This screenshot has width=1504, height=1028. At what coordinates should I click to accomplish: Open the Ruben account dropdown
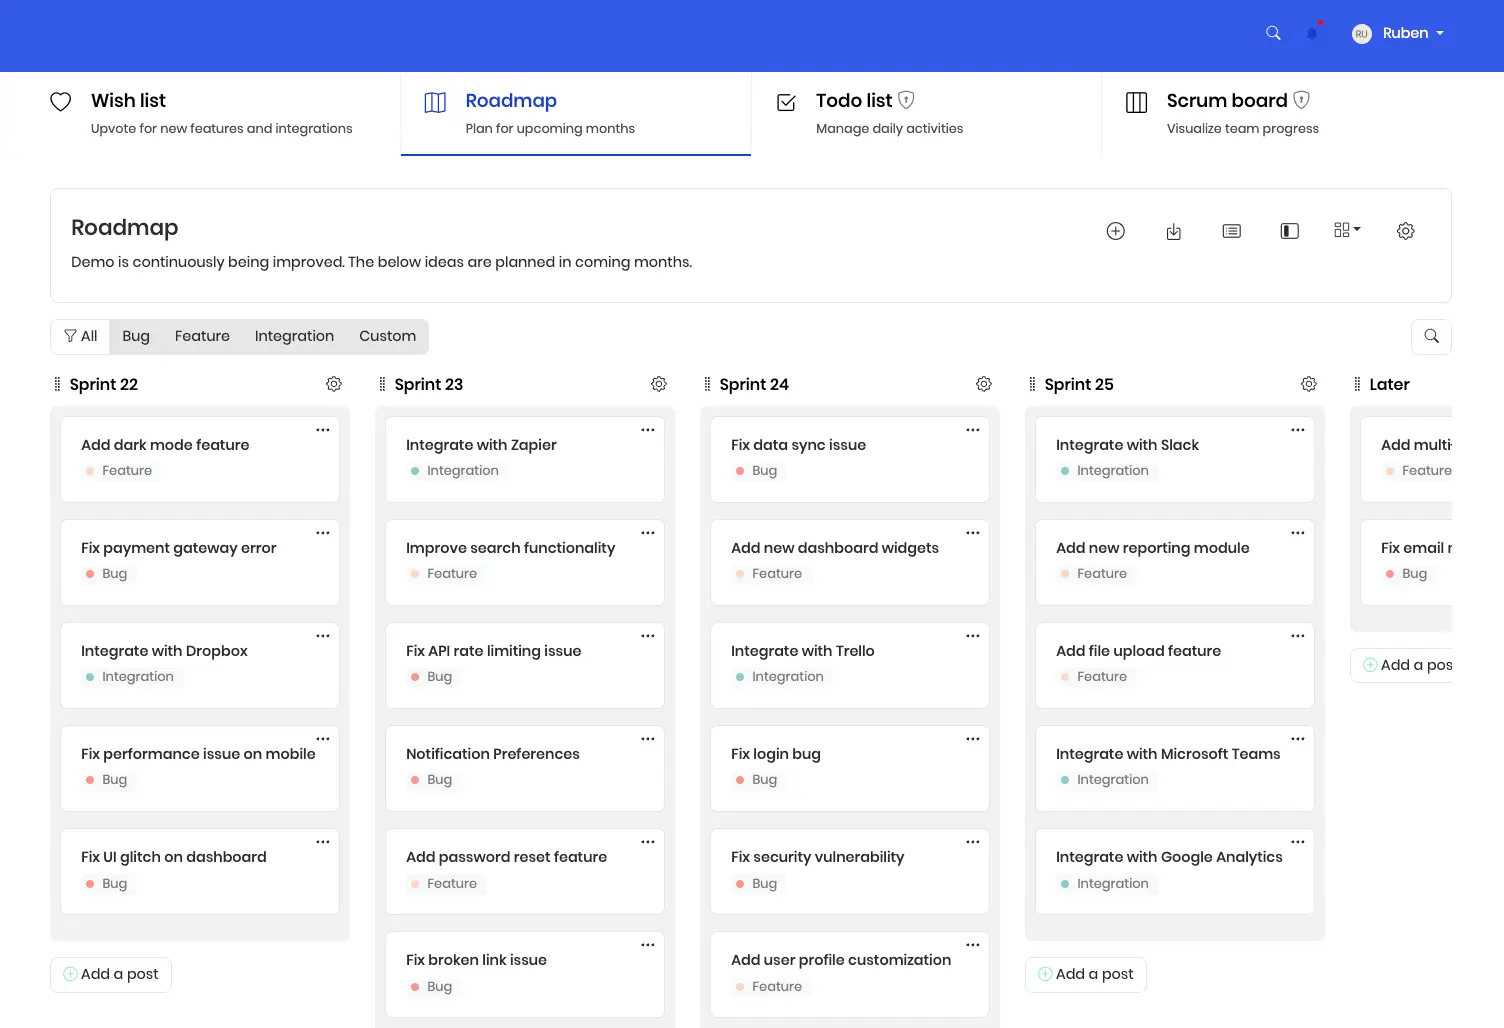(1398, 33)
